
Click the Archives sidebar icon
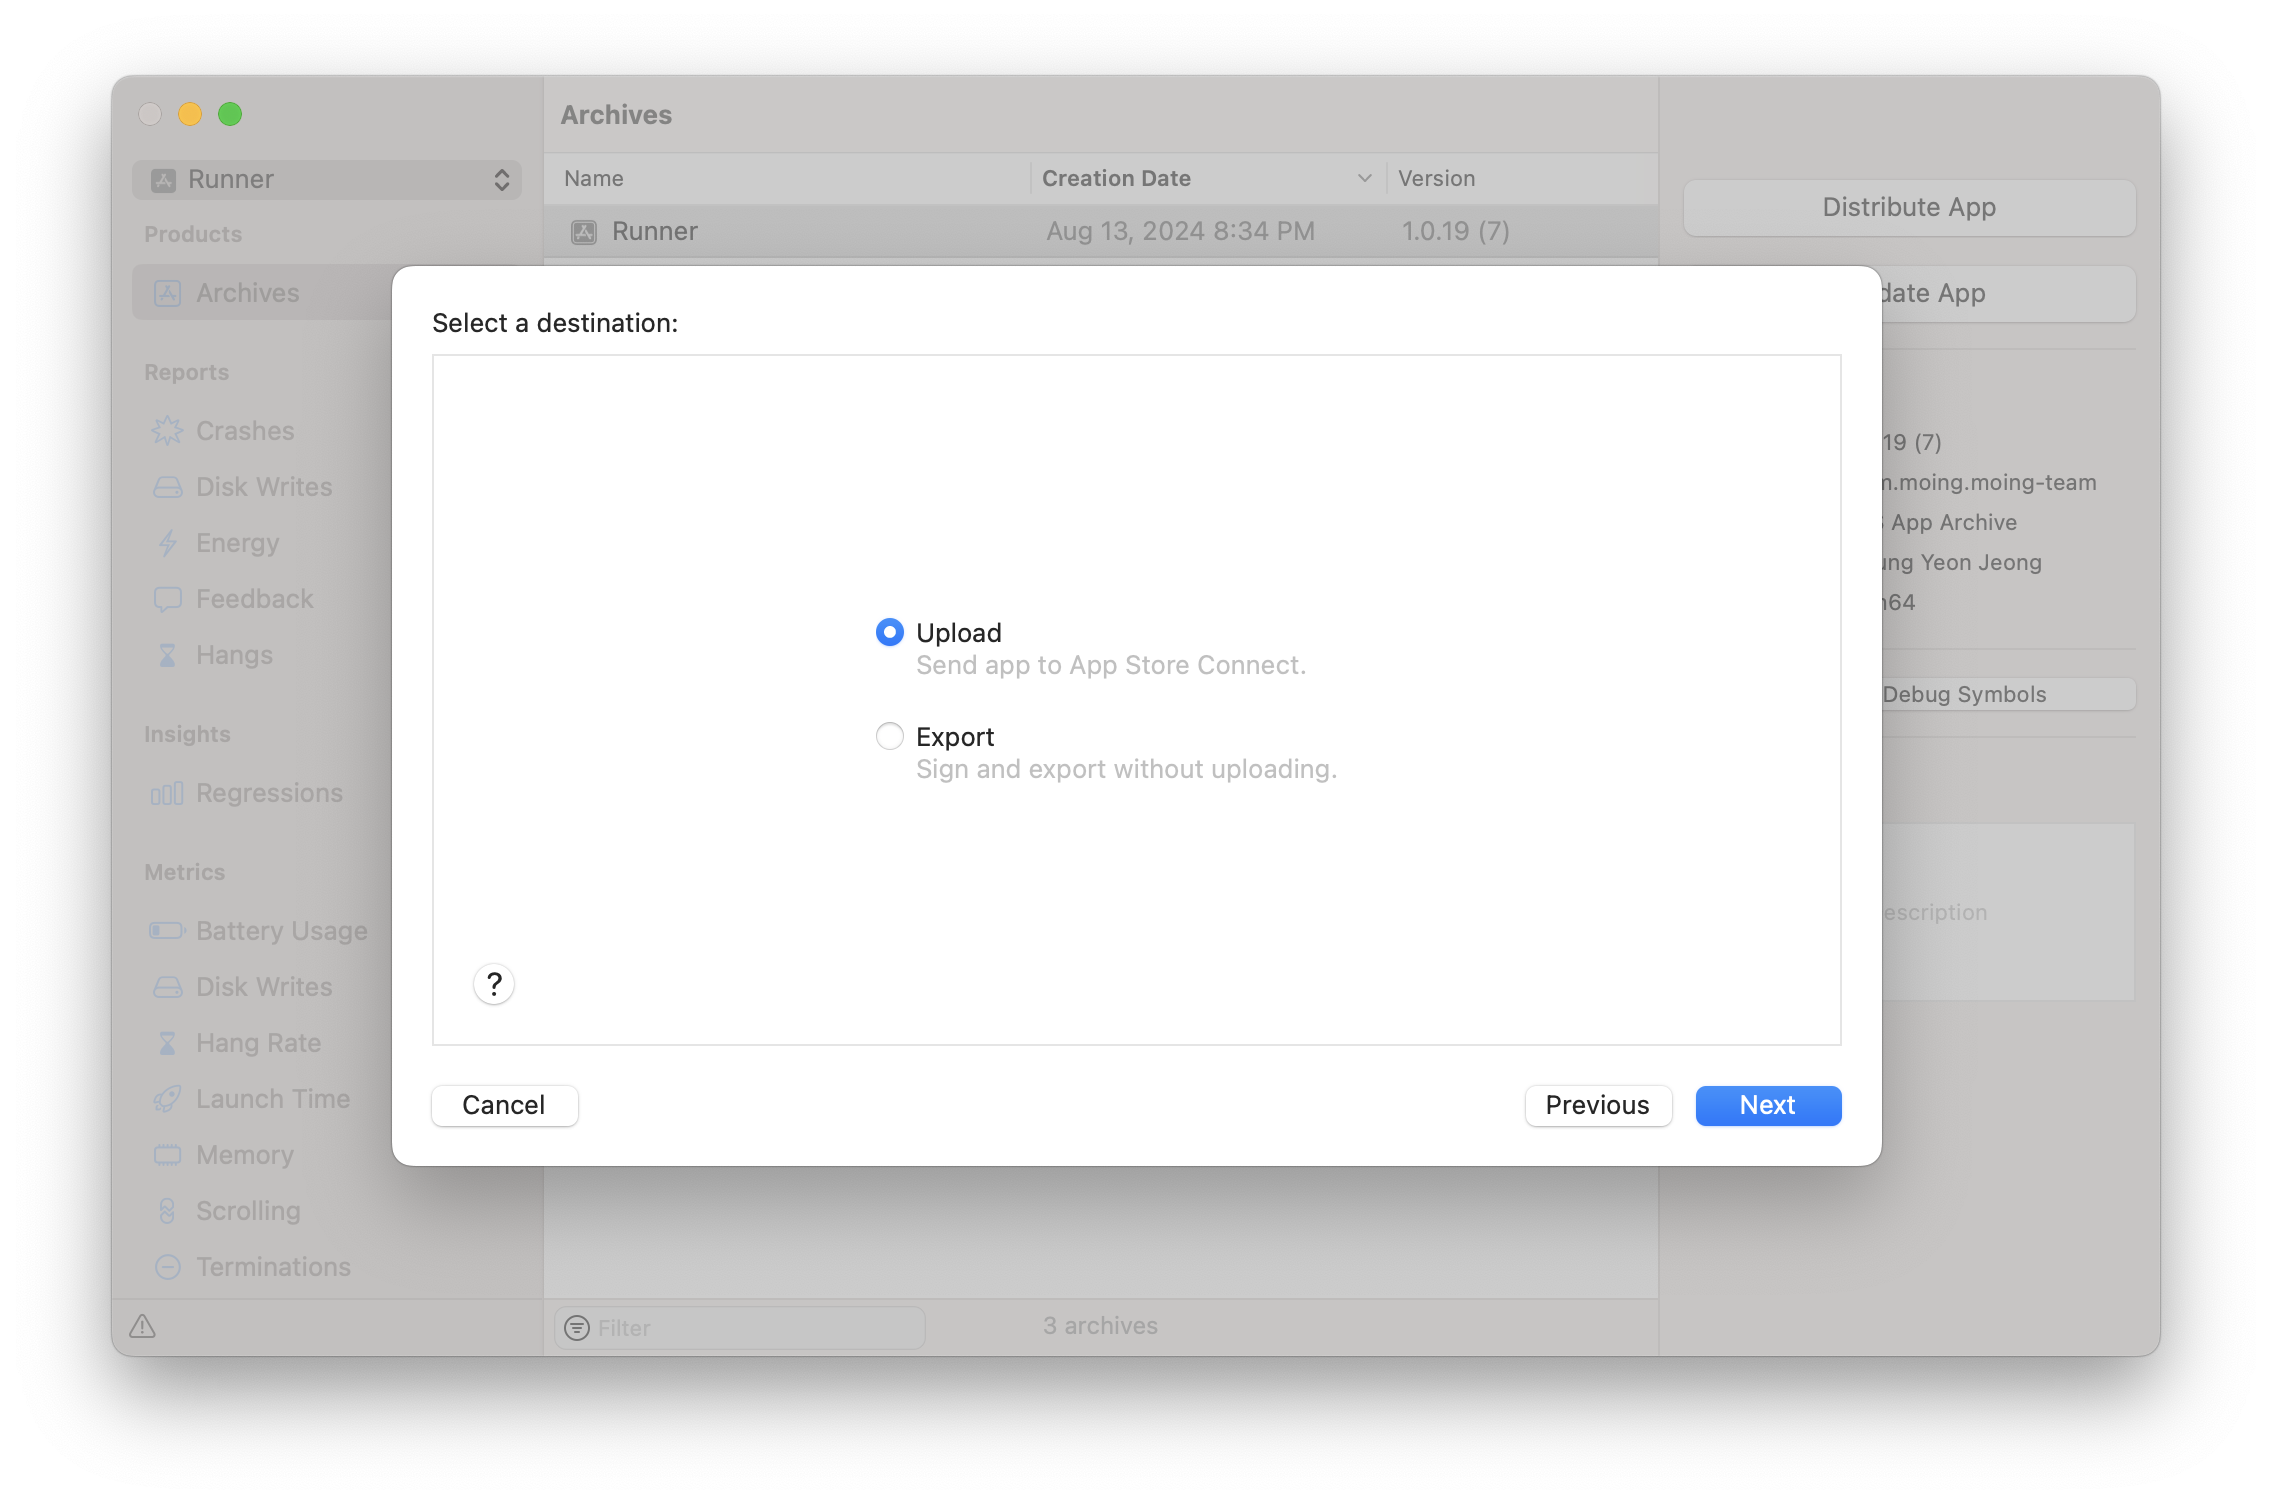pos(167,293)
